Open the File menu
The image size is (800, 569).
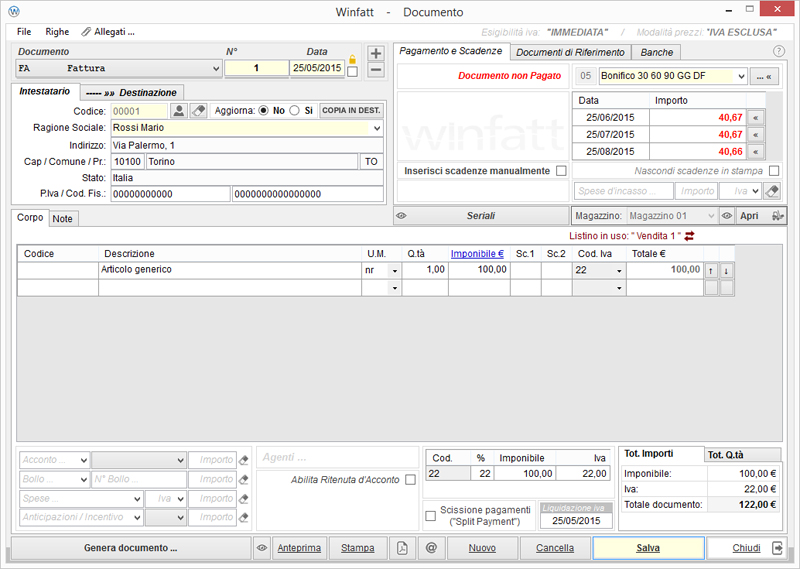click(24, 32)
